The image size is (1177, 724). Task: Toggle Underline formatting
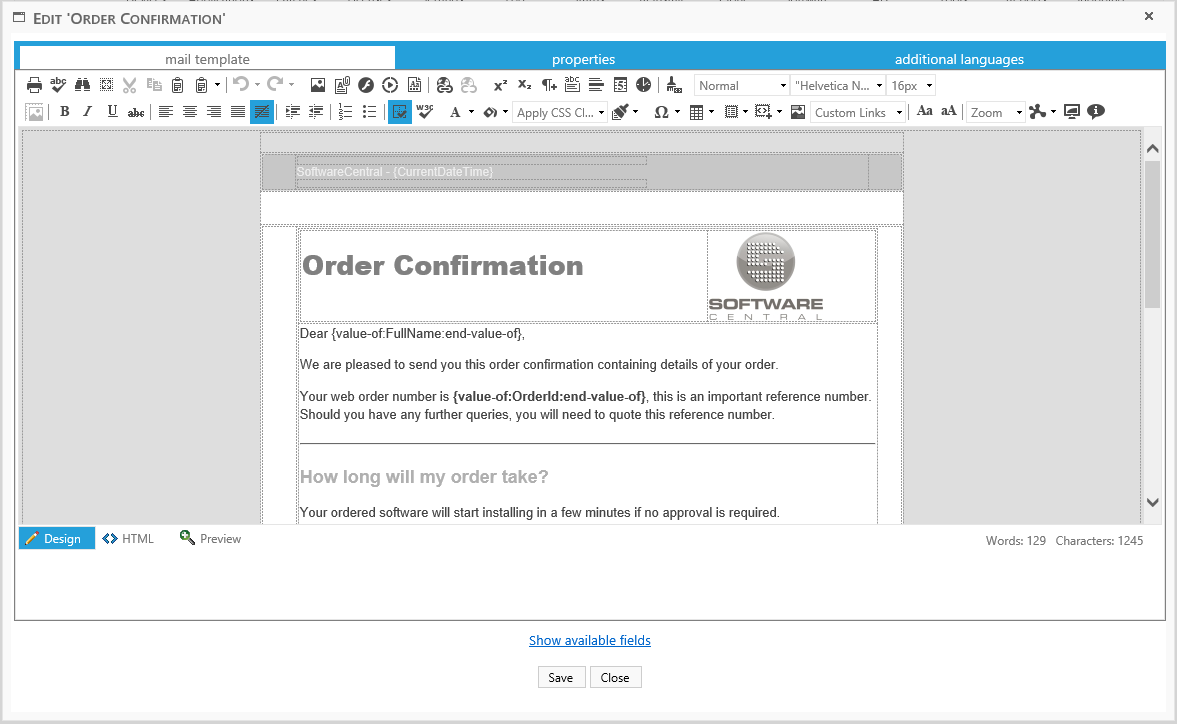coord(112,112)
